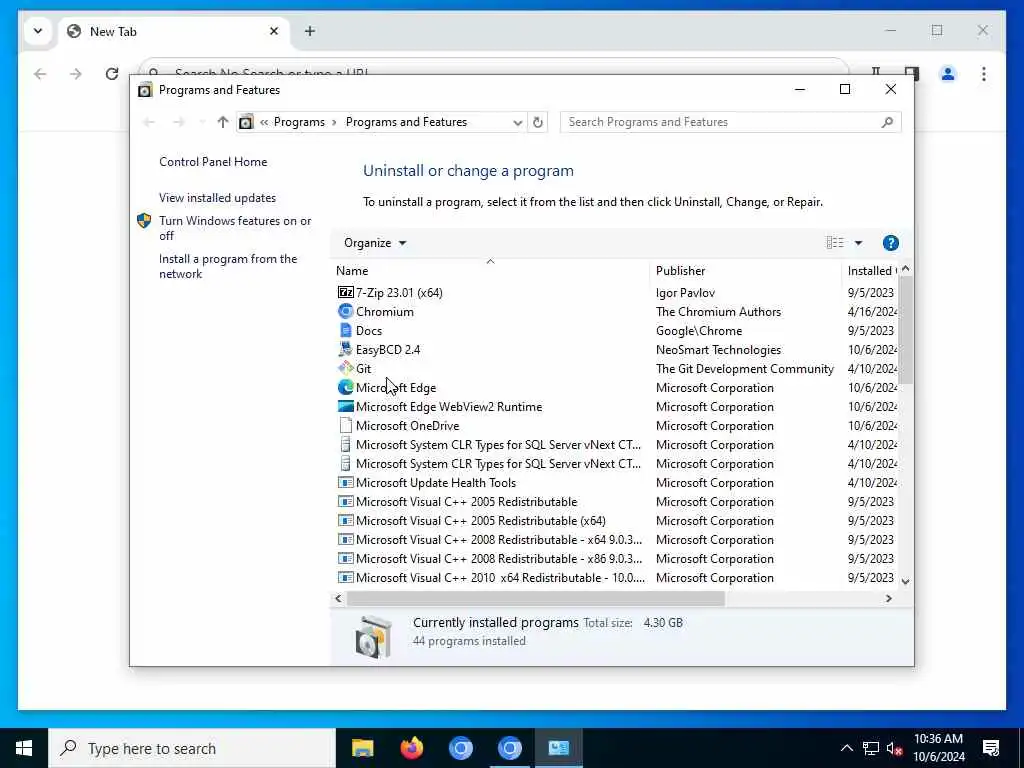1024x768 pixels.
Task: Click the scroll right arrow of list
Action: (x=888, y=598)
